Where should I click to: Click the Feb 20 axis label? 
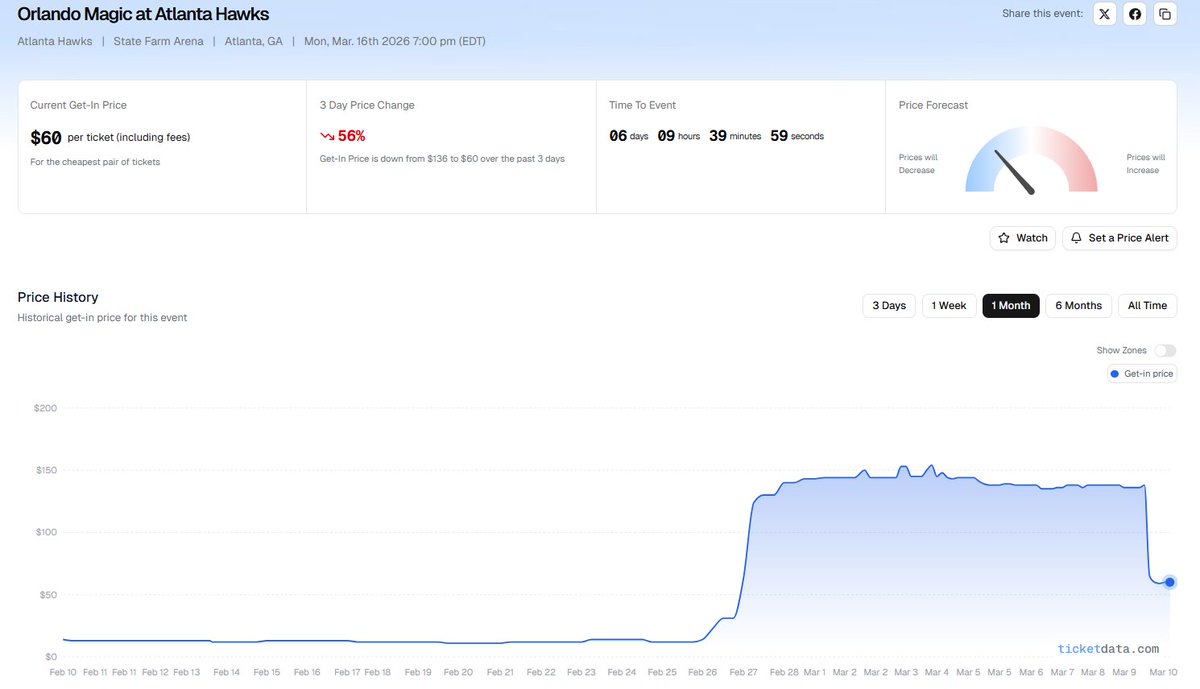458,673
